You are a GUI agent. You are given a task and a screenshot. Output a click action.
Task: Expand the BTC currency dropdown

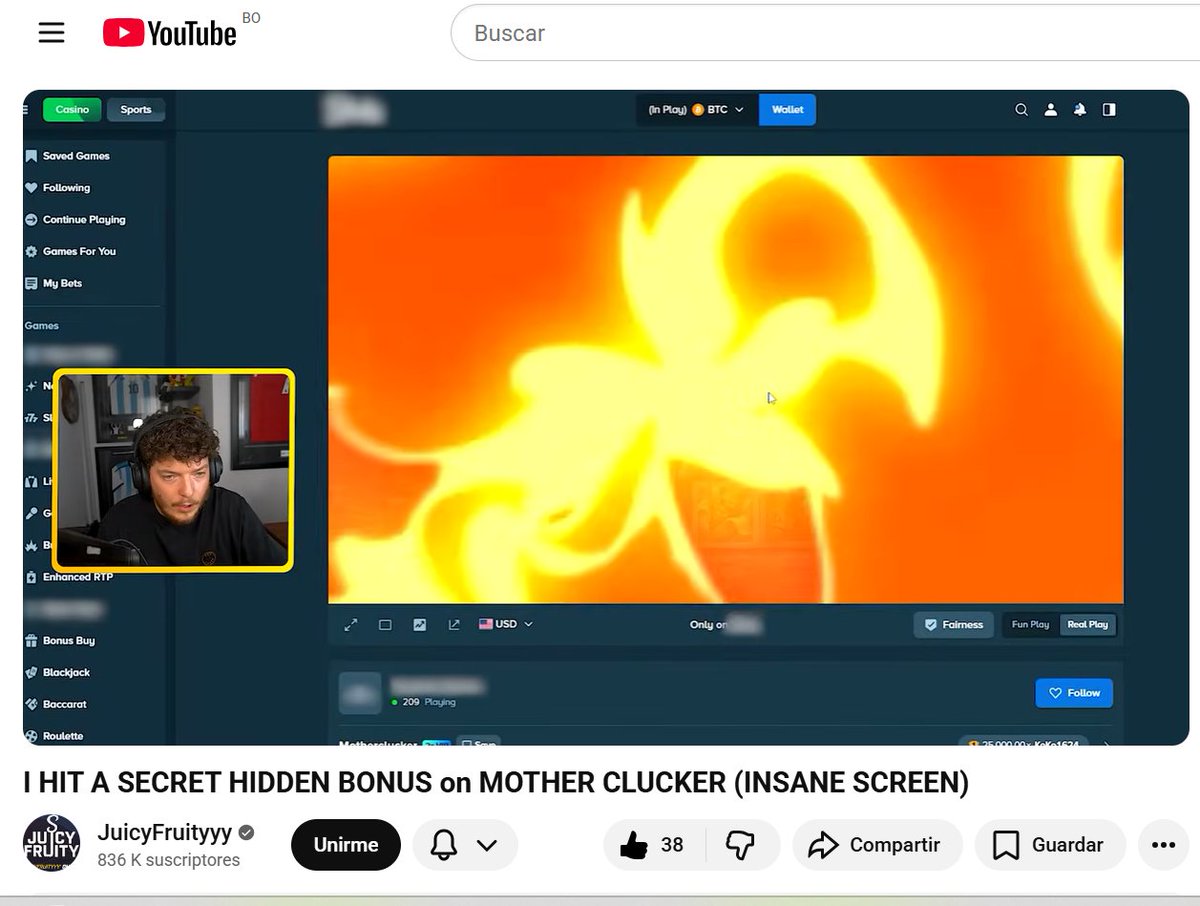coord(697,110)
